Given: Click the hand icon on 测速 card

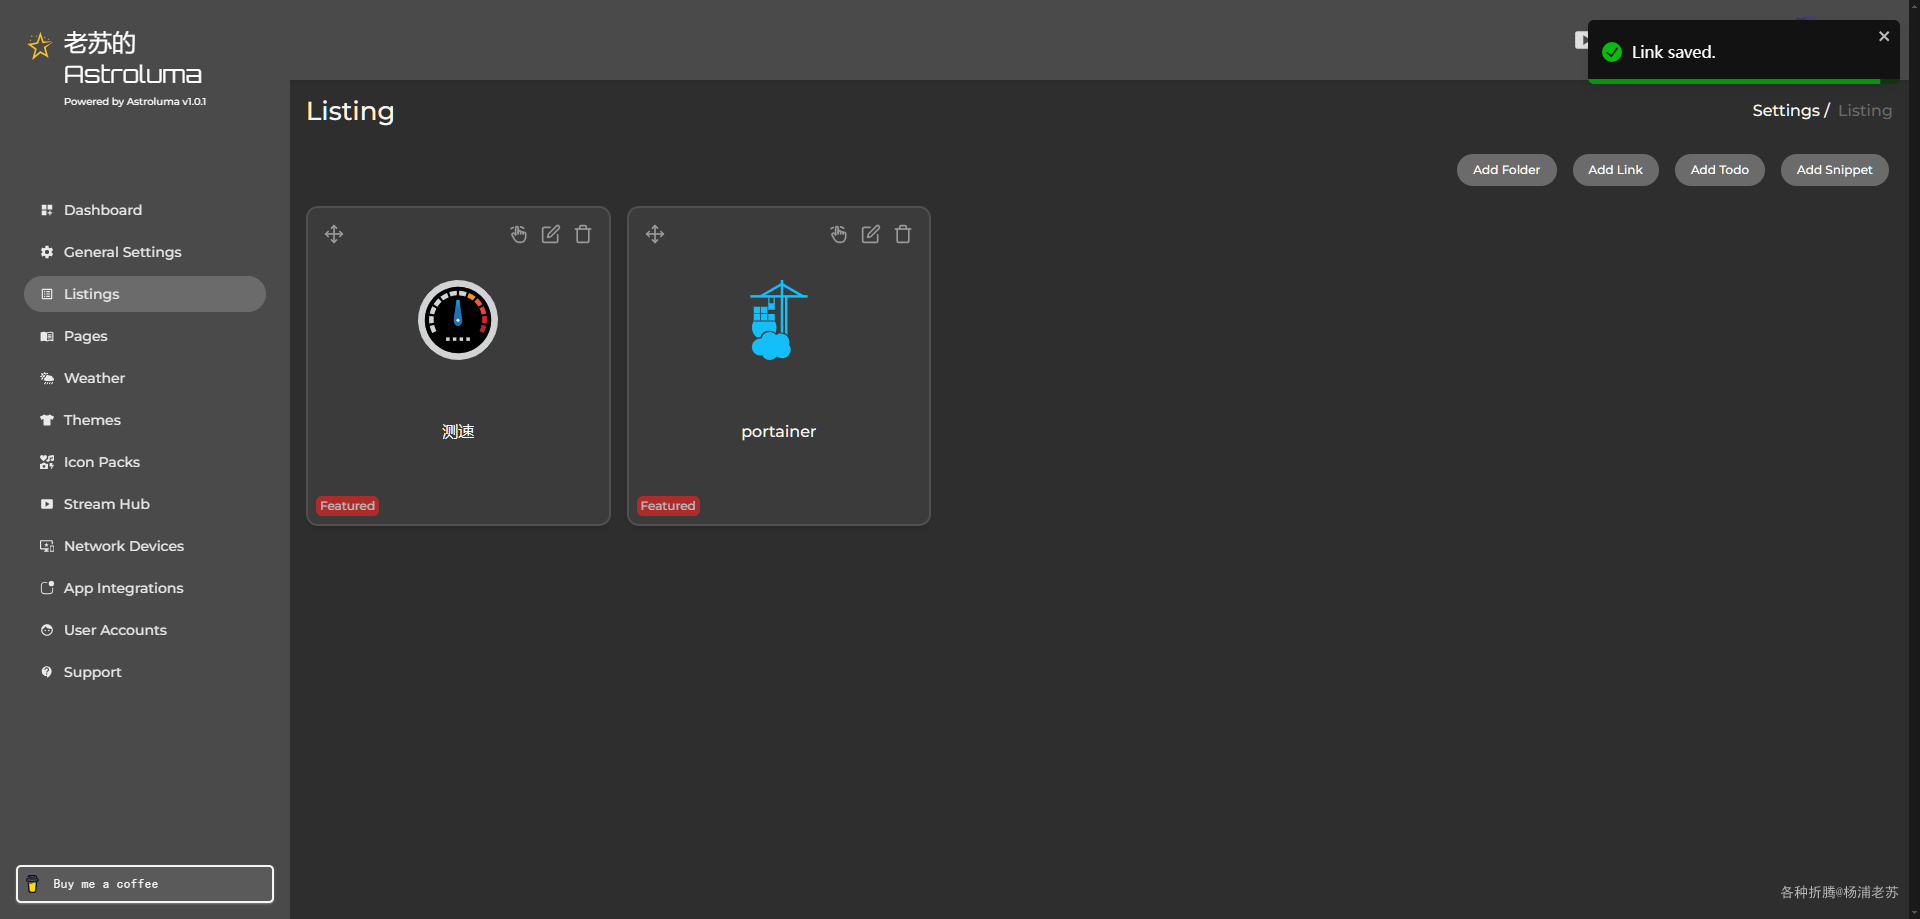Looking at the screenshot, I should pos(518,234).
